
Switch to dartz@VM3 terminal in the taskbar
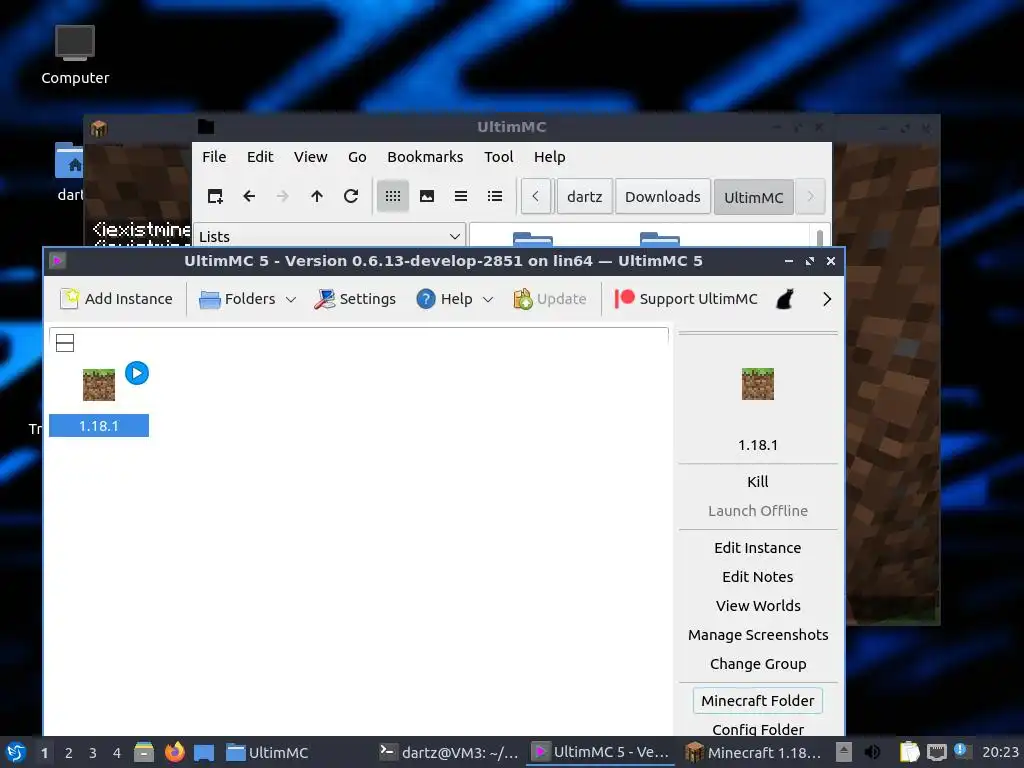point(449,752)
